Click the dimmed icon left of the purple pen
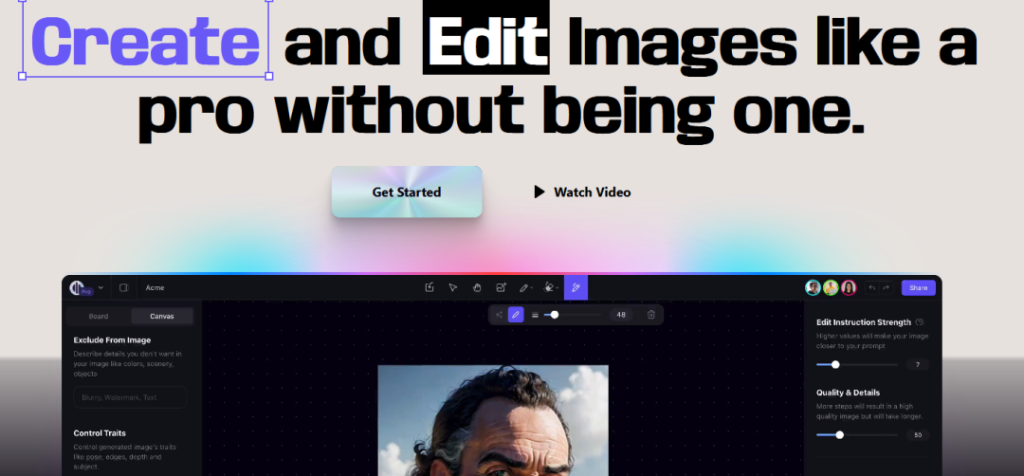Viewport: 1024px width, 476px height. pyautogui.click(x=499, y=315)
